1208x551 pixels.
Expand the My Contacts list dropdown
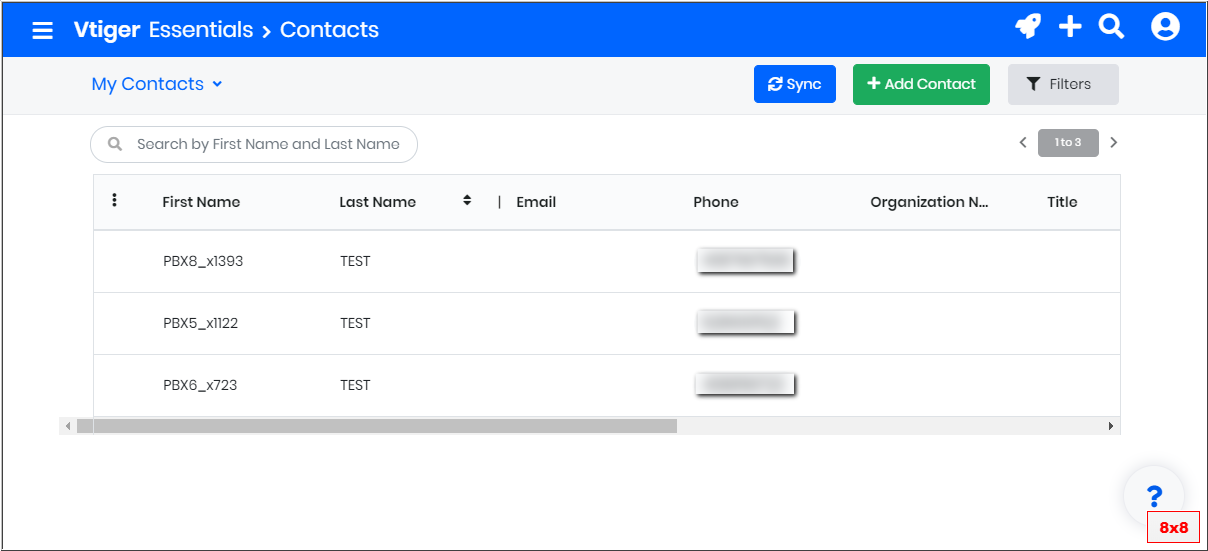156,84
